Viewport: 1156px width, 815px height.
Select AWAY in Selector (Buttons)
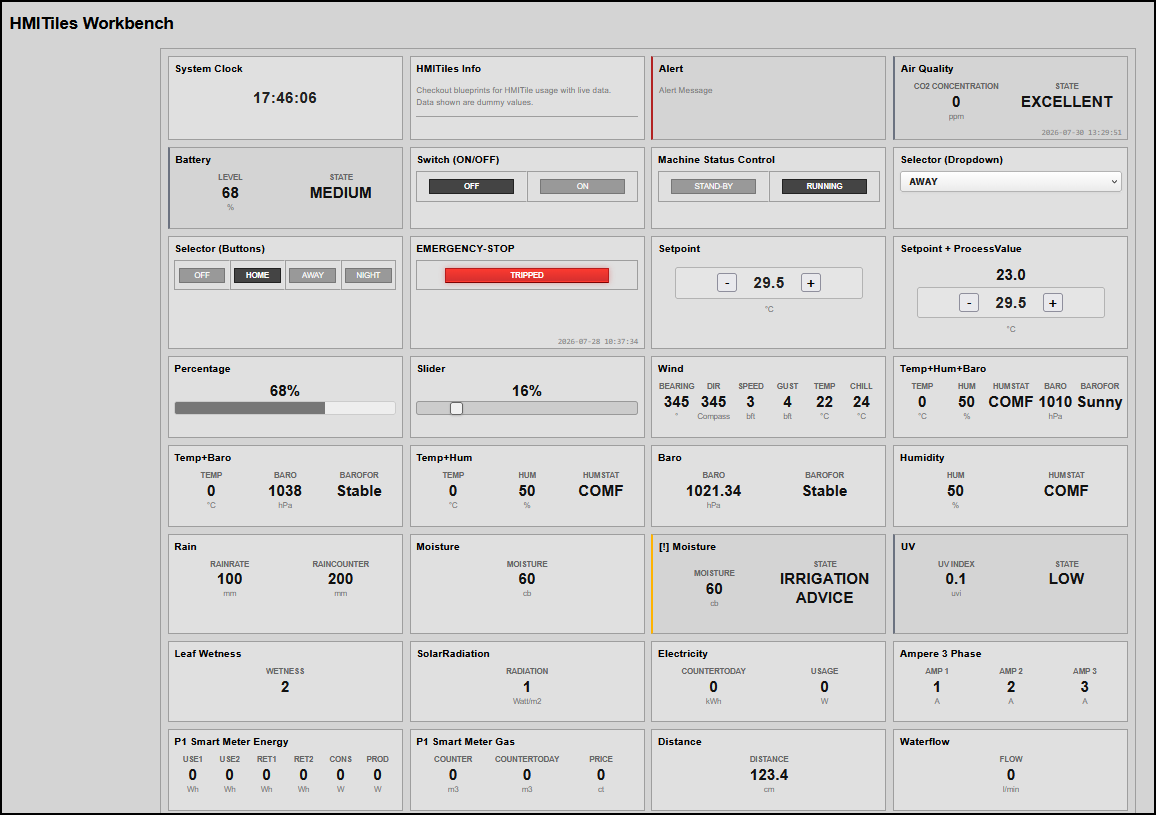coord(313,275)
